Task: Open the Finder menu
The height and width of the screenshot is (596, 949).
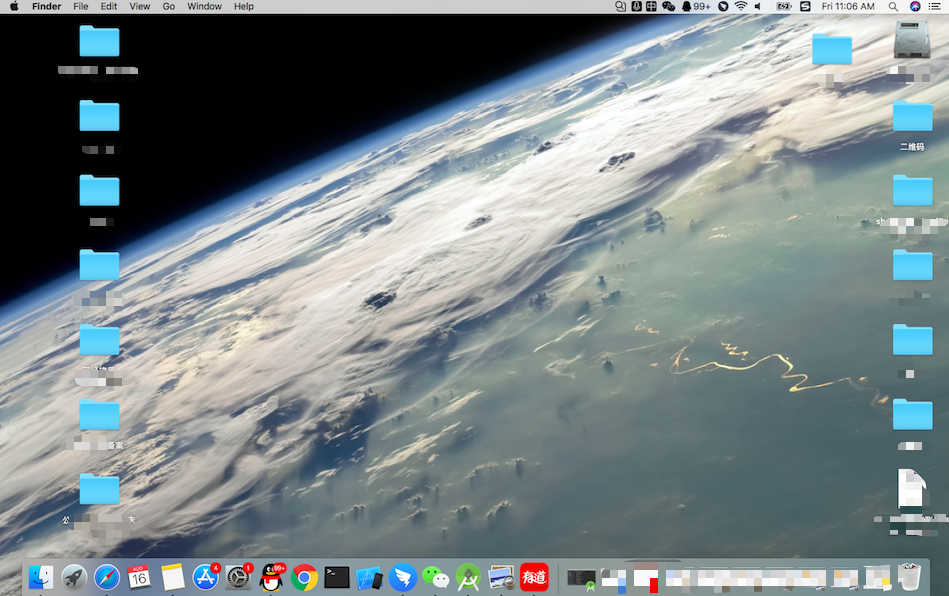Action: 47,6
